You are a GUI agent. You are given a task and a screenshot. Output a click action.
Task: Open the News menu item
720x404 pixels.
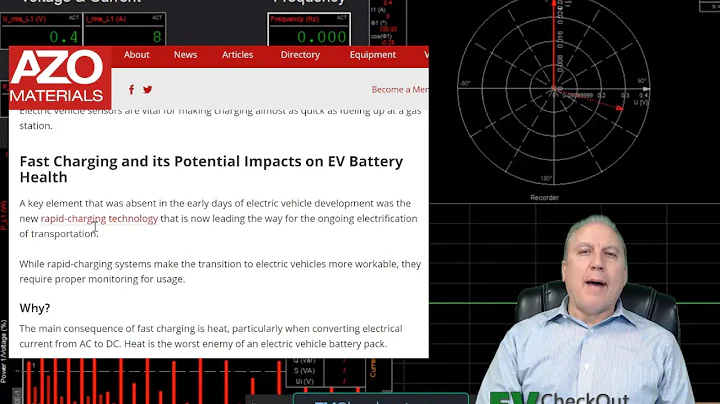(x=185, y=55)
